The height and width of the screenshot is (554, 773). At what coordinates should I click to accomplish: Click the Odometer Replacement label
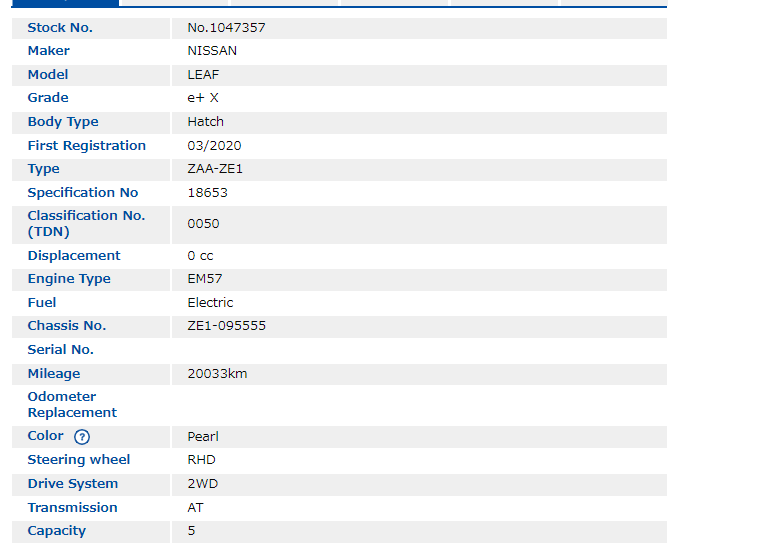[72, 405]
